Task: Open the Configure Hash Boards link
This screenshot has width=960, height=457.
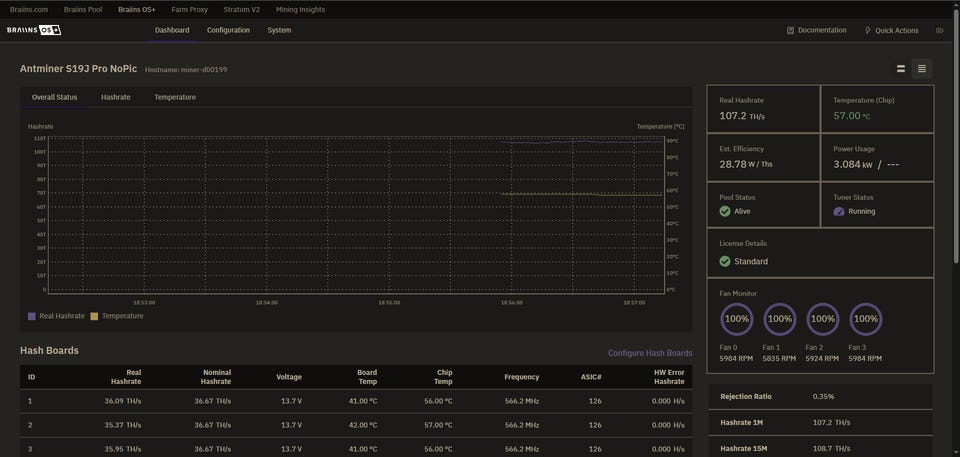Action: (x=650, y=353)
